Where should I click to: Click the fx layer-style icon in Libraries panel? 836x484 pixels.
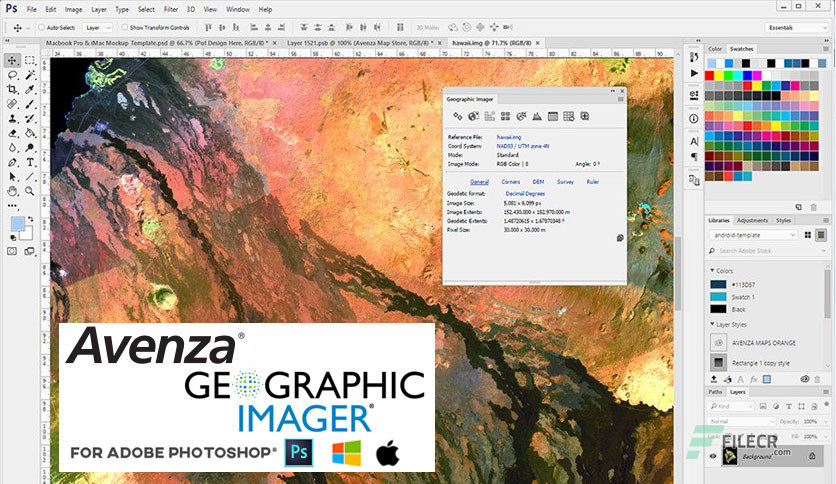pyautogui.click(x=753, y=380)
